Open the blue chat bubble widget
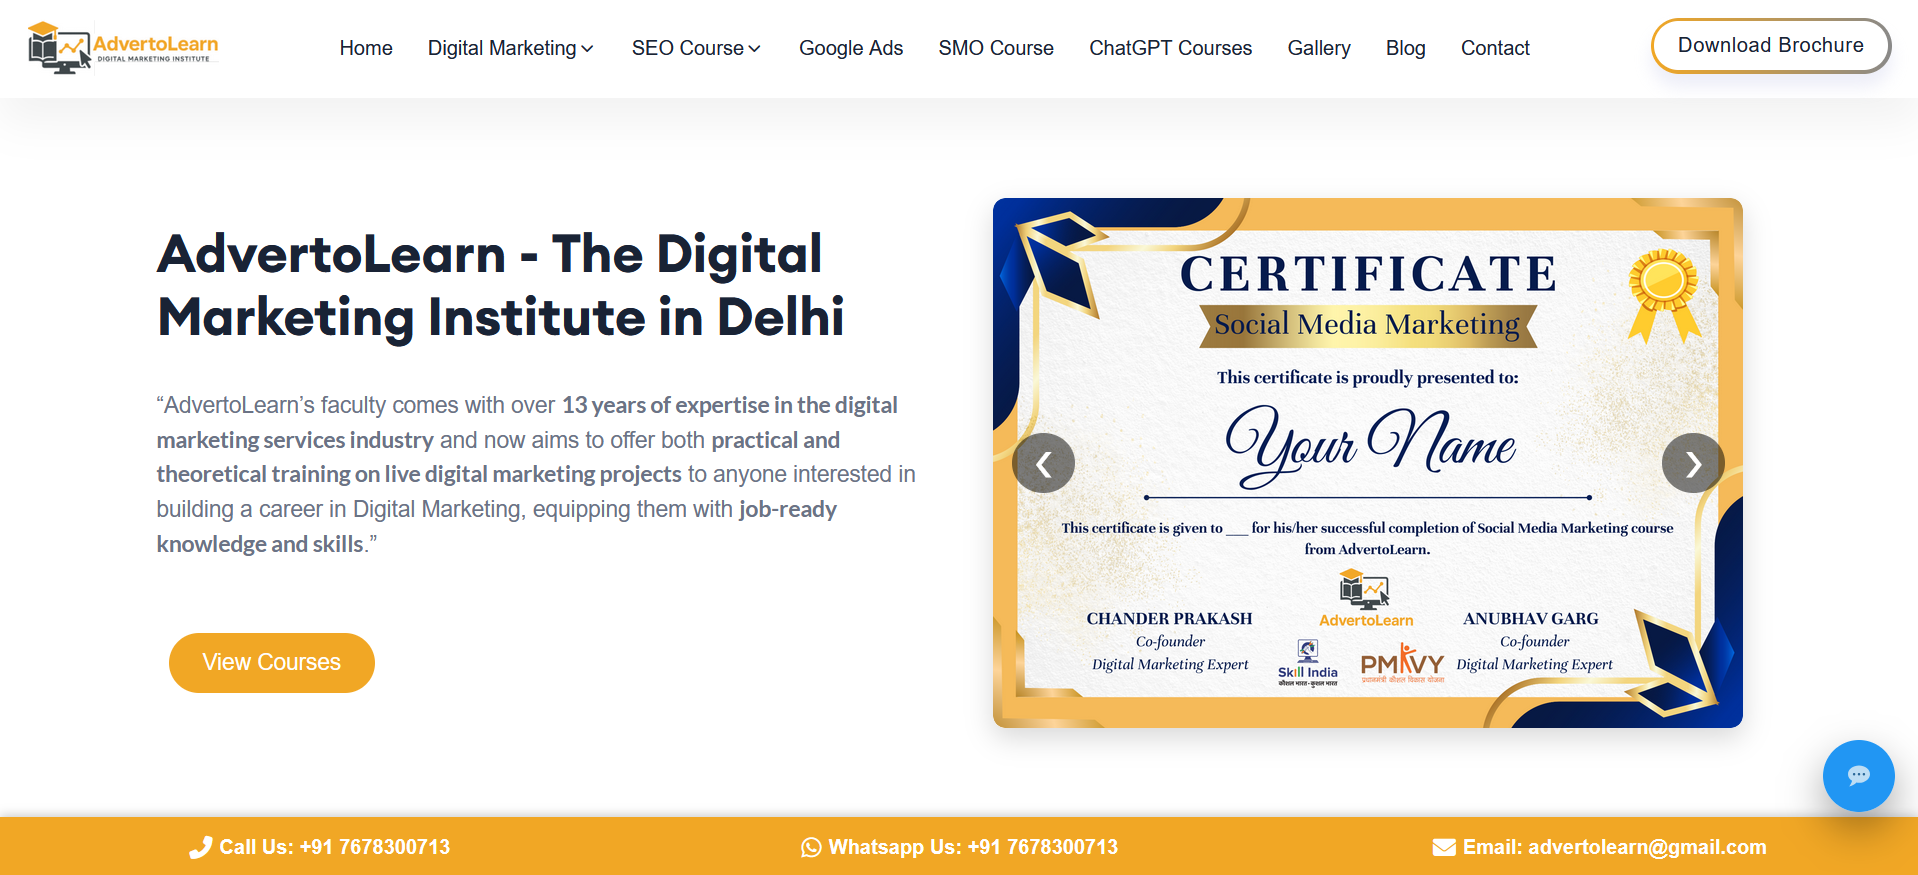Screen dimensions: 1918x875 tap(1858, 775)
